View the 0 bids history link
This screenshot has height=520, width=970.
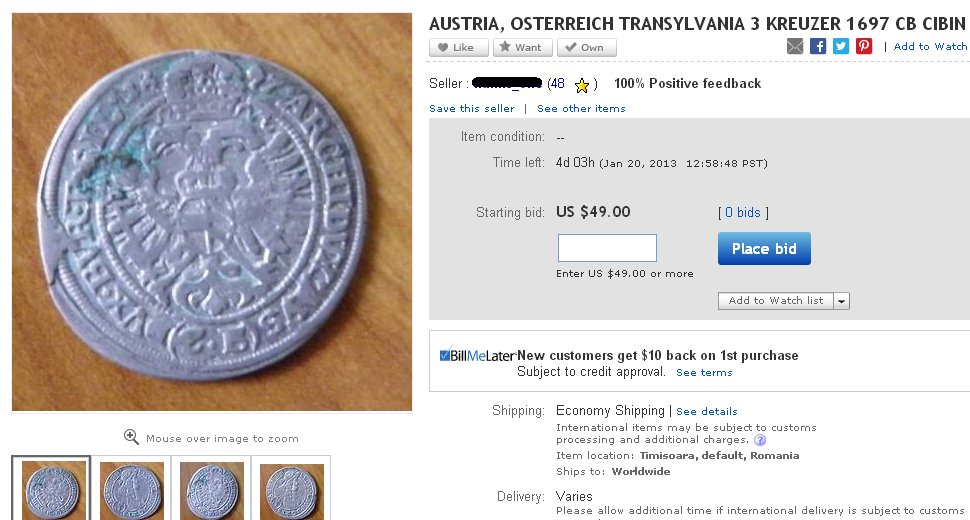coord(742,213)
